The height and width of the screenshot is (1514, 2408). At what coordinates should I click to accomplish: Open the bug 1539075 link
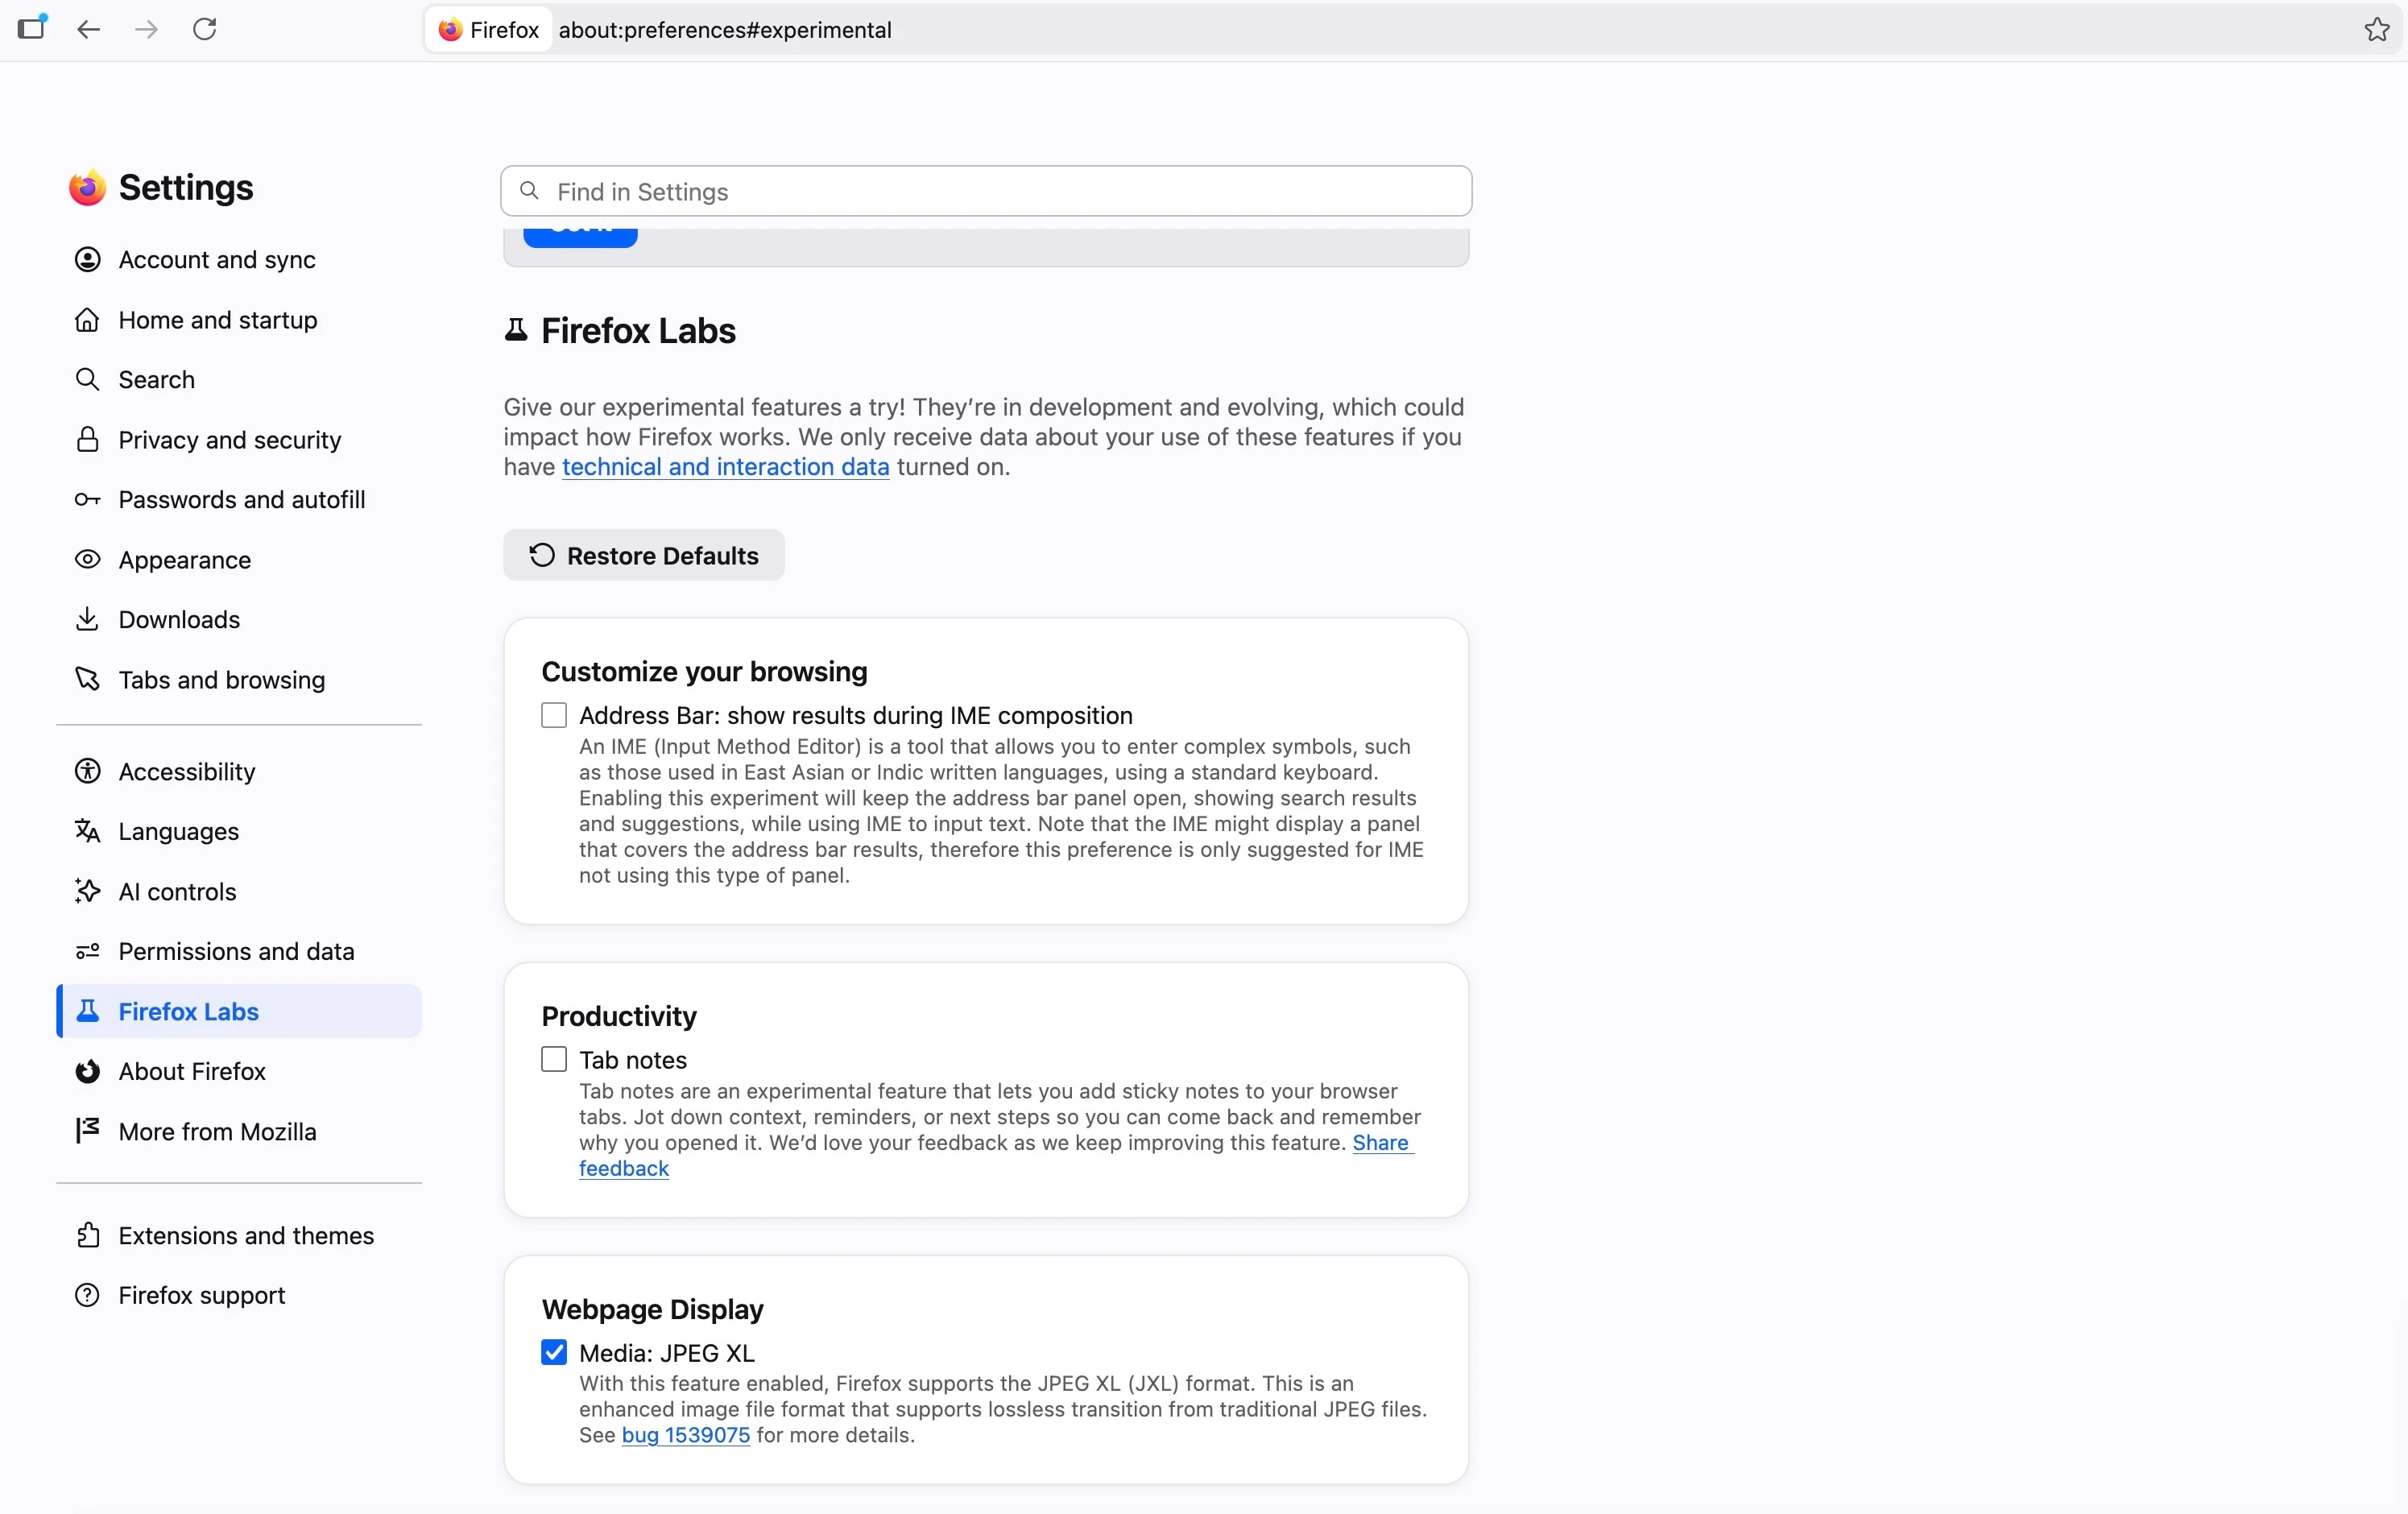pos(686,1436)
